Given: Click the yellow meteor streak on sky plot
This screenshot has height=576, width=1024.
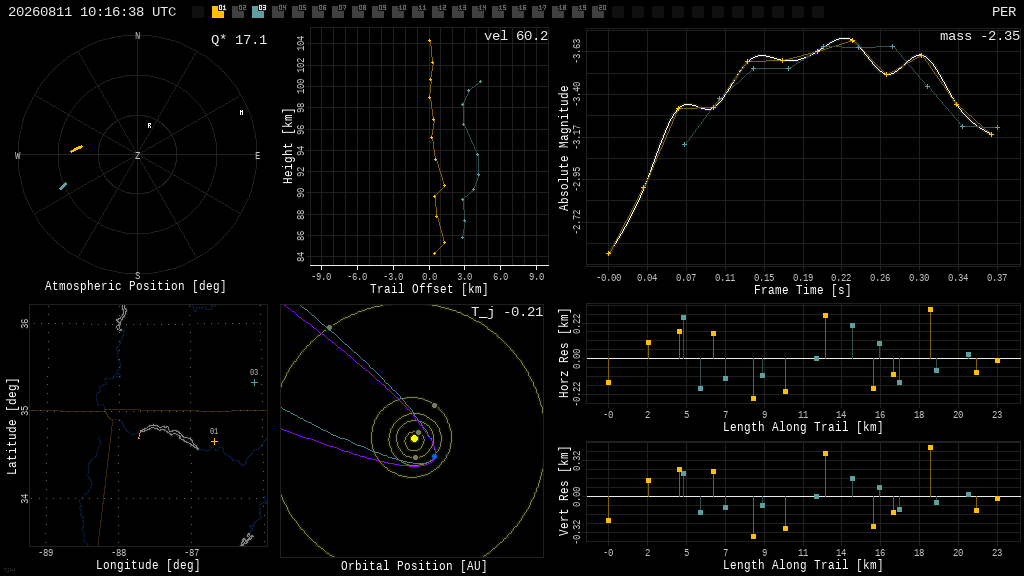Looking at the screenshot, I should coord(76,149).
